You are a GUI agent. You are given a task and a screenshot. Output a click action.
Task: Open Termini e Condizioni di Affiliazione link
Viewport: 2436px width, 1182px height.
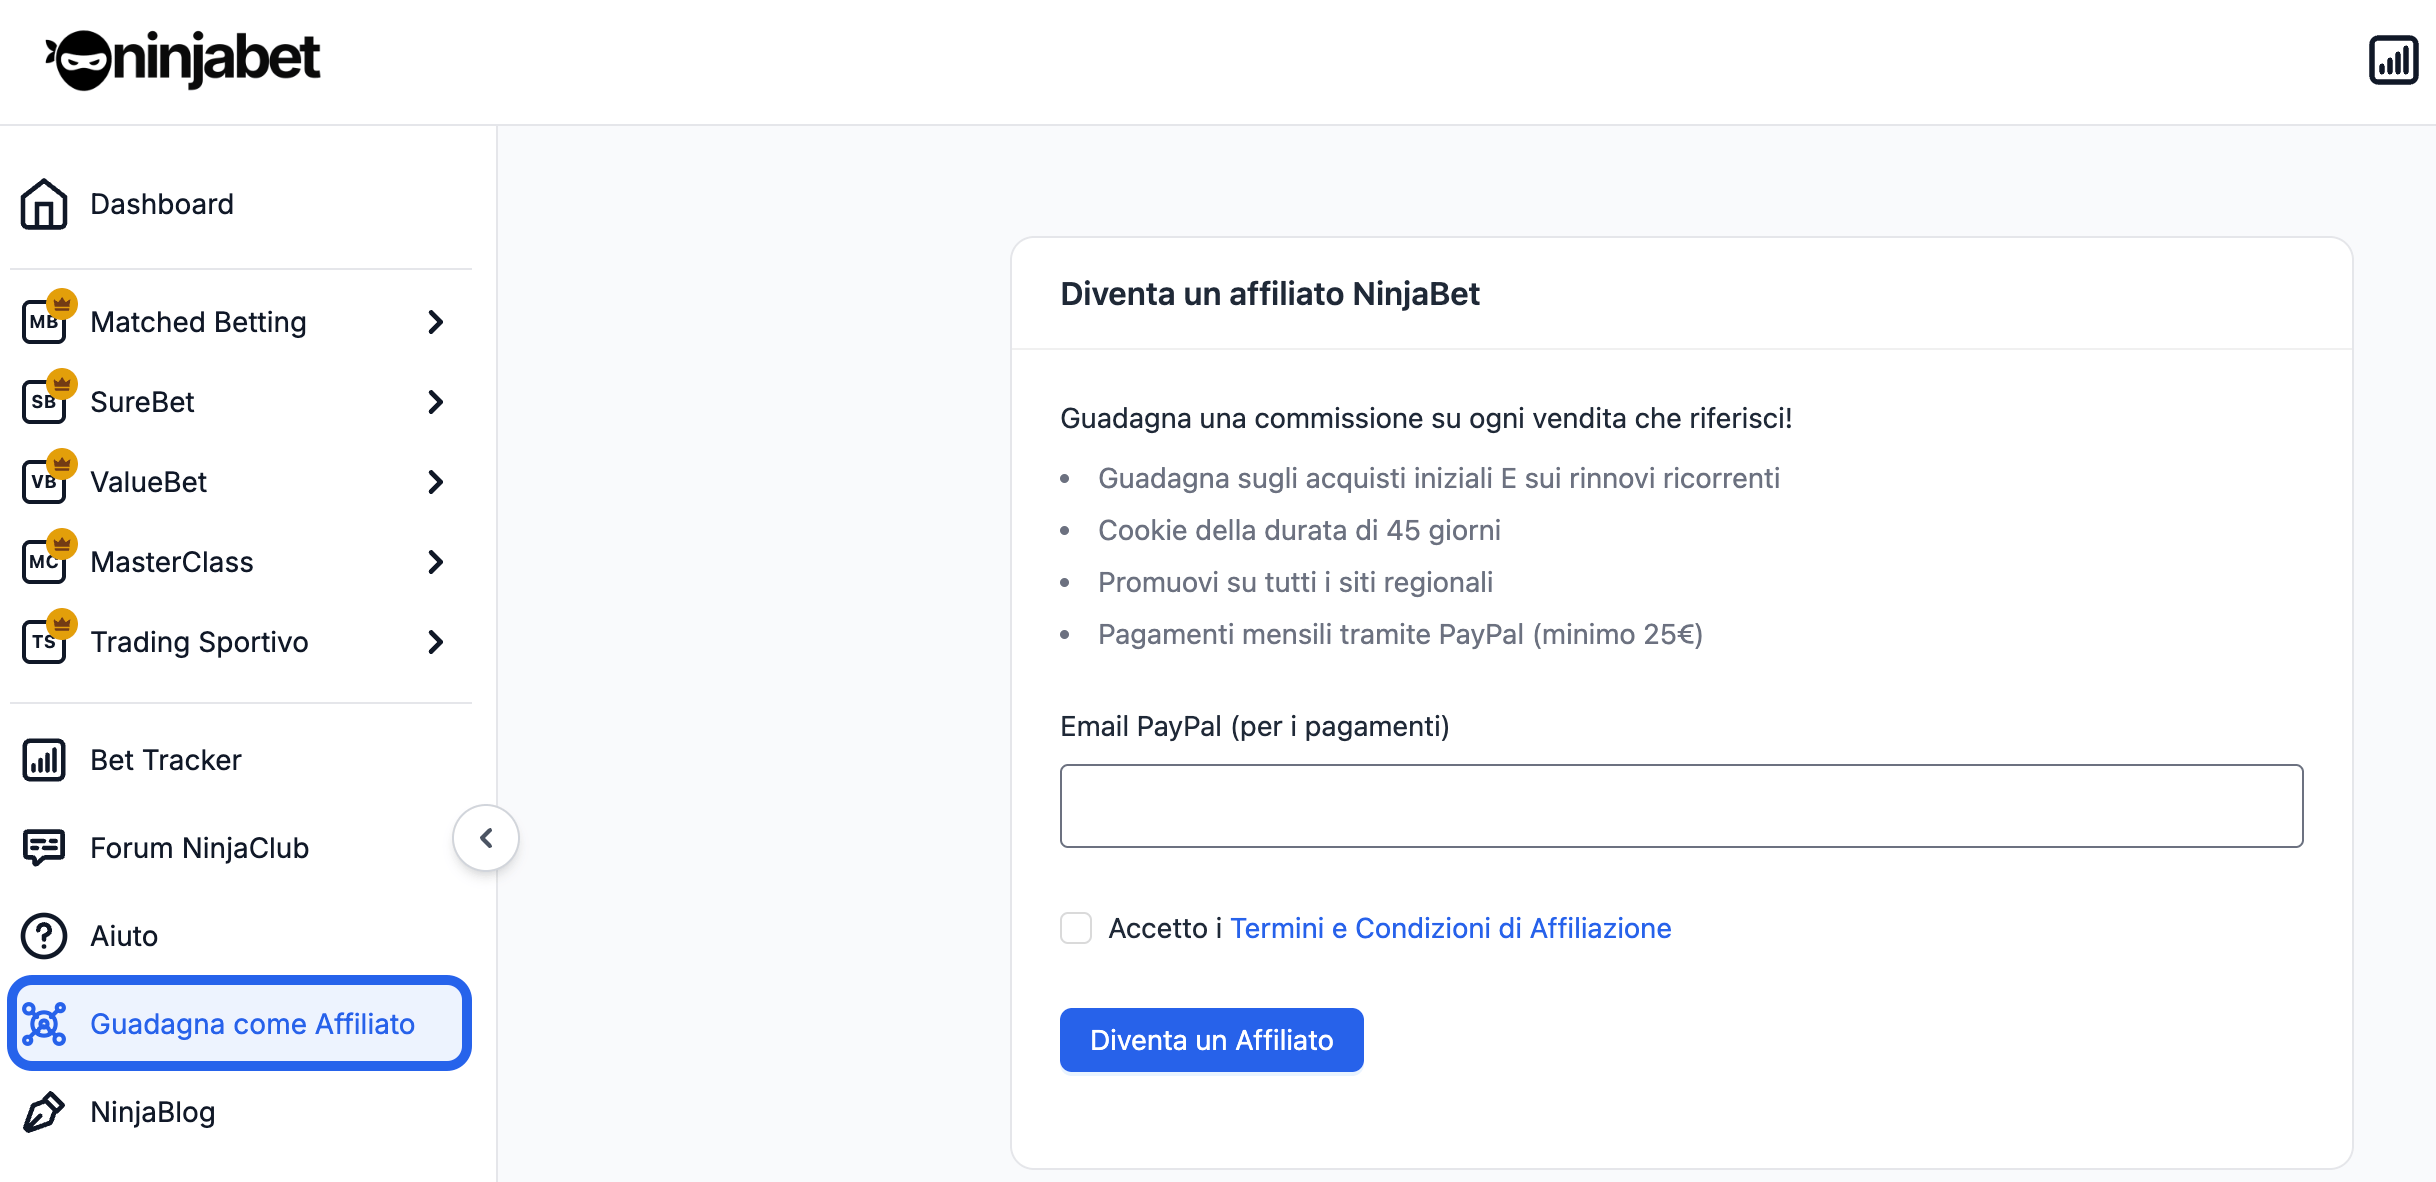pyautogui.click(x=1450, y=928)
